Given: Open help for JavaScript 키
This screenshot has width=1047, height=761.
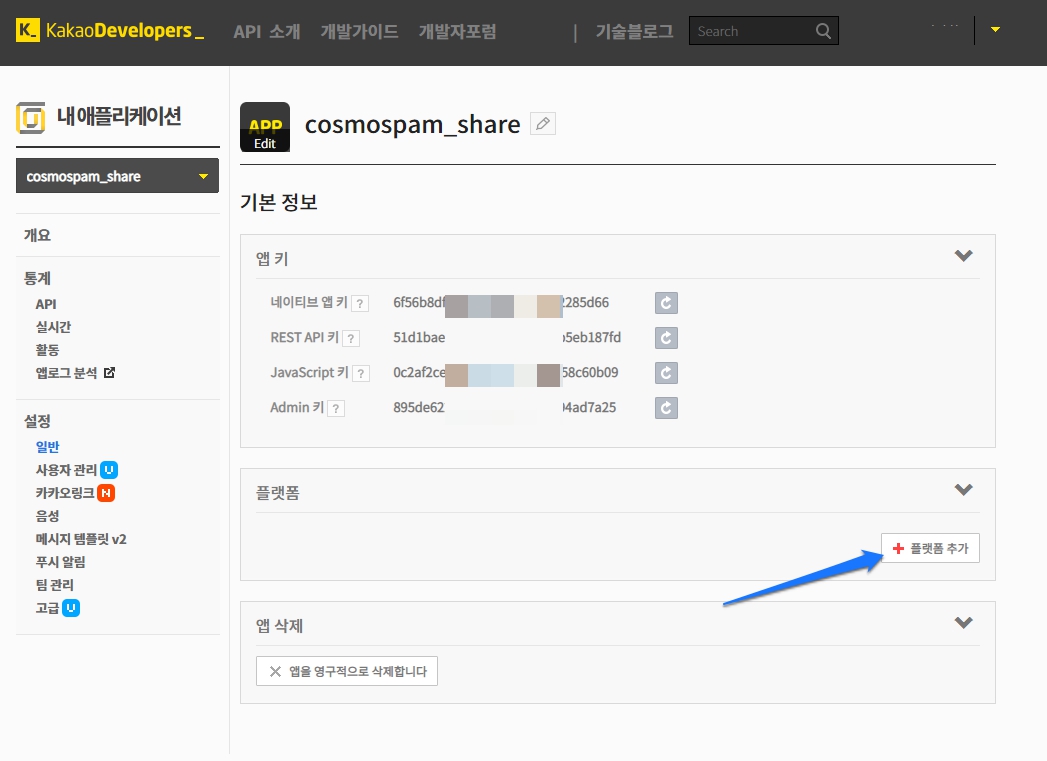Looking at the screenshot, I should [361, 373].
